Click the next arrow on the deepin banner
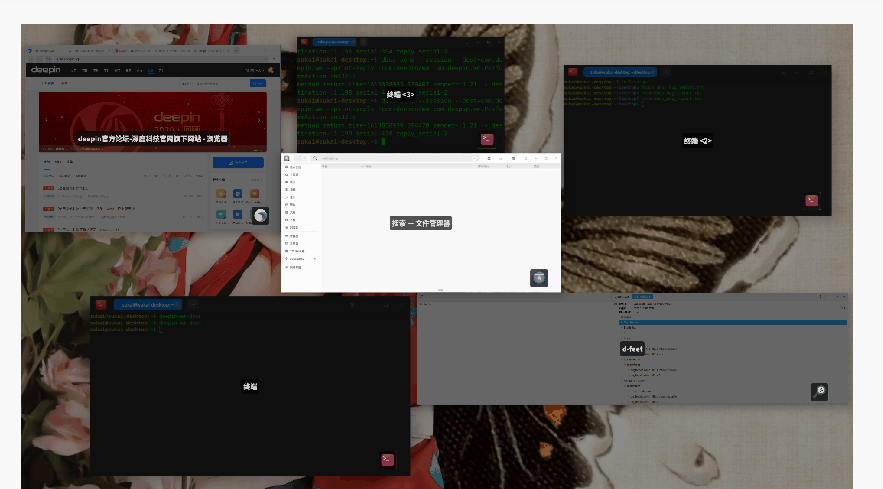The width and height of the screenshot is (883, 489). 259,120
